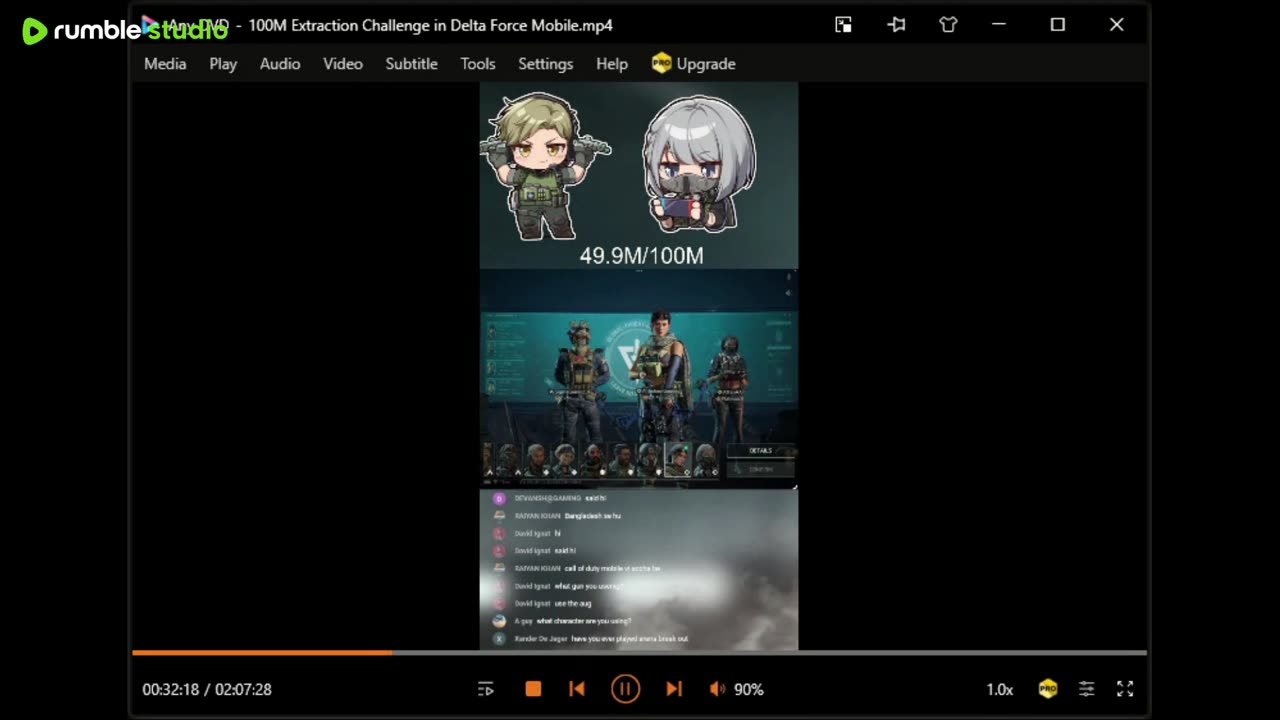Minimize the player window

tap(999, 25)
